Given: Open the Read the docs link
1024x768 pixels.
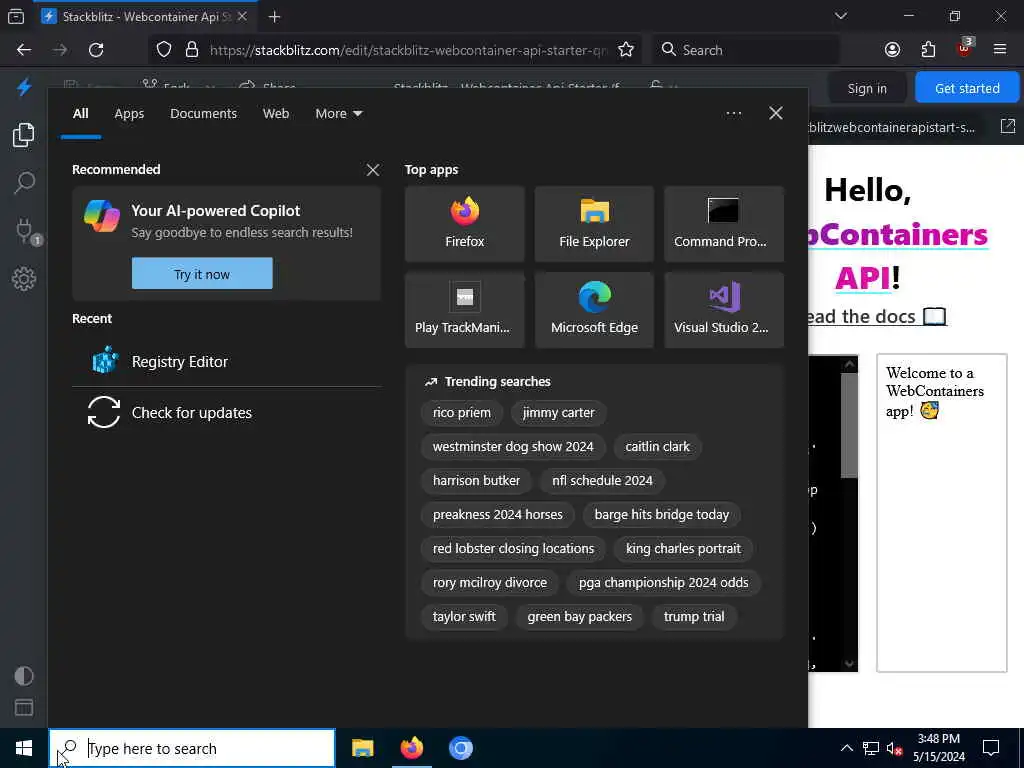Looking at the screenshot, I should 876,317.
